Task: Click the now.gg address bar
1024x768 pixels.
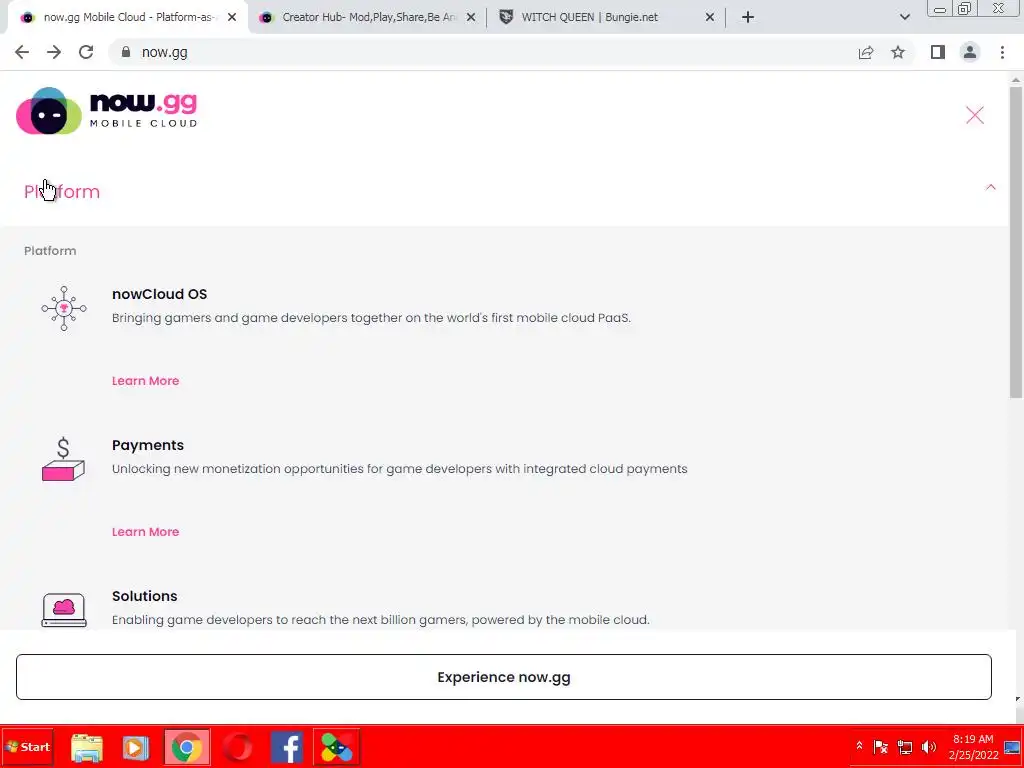Action: (x=483, y=52)
